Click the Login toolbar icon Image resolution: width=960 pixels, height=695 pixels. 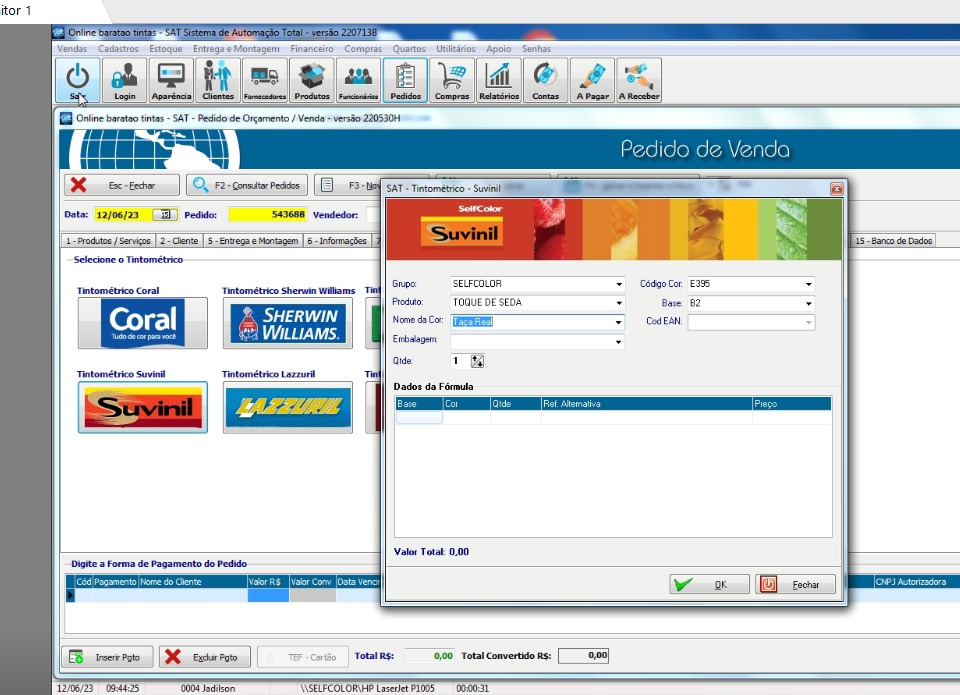pos(124,80)
